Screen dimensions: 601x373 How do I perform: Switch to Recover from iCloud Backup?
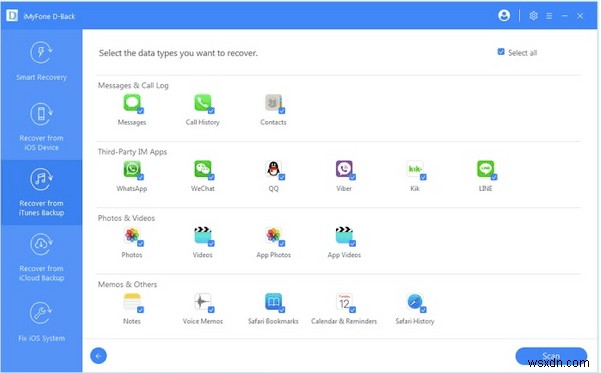pos(41,257)
